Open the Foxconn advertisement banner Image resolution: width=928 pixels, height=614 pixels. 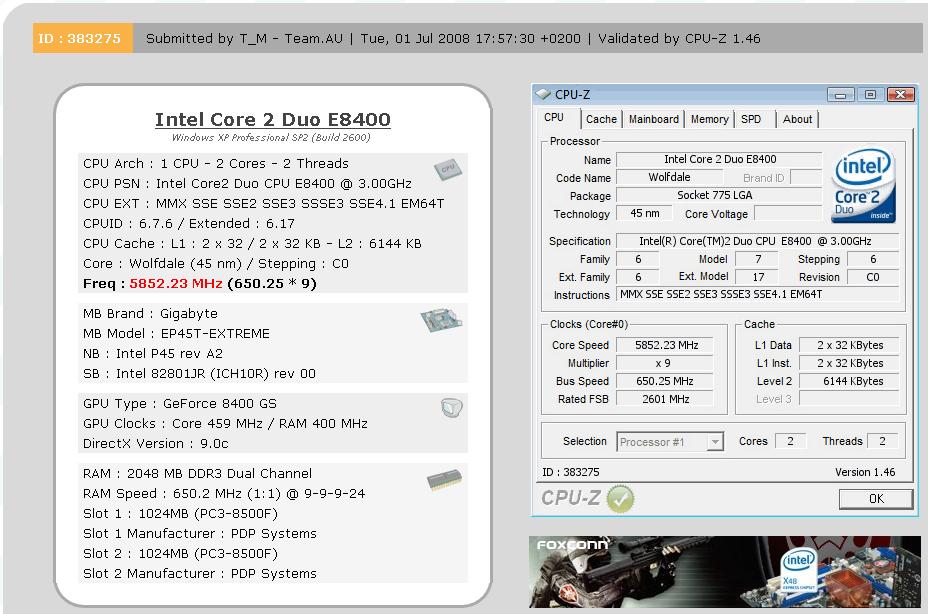(x=724, y=572)
